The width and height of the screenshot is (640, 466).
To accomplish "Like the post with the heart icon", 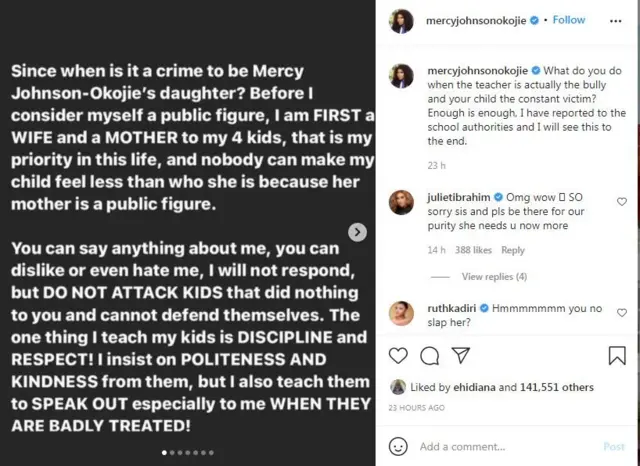I will 398,355.
